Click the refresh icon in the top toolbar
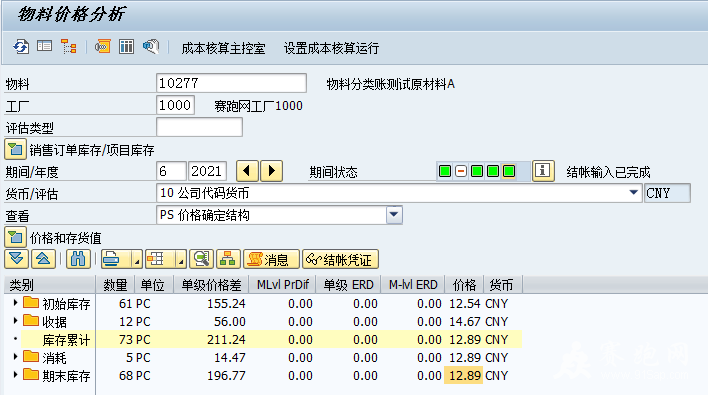 (x=21, y=46)
